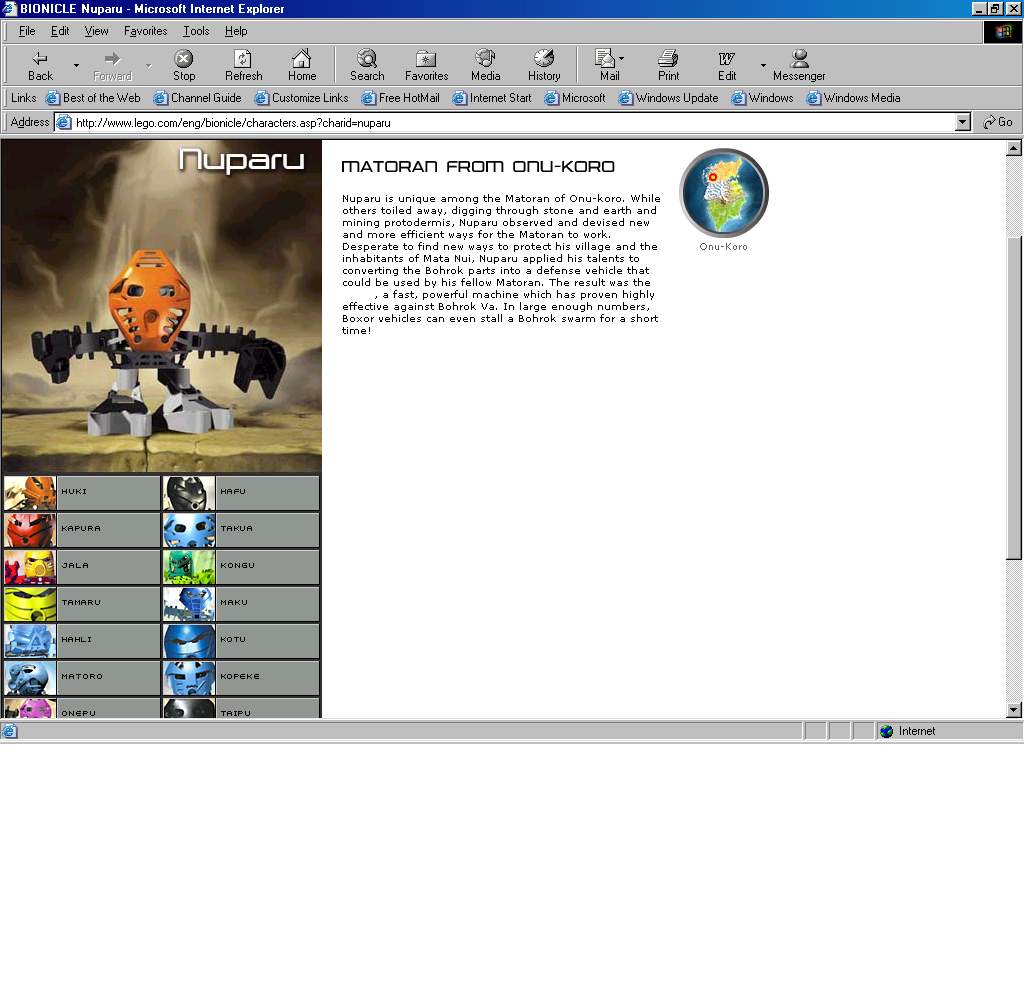The height and width of the screenshot is (1000, 1024).
Task: Select Takua character mask icon
Action: pos(189,530)
